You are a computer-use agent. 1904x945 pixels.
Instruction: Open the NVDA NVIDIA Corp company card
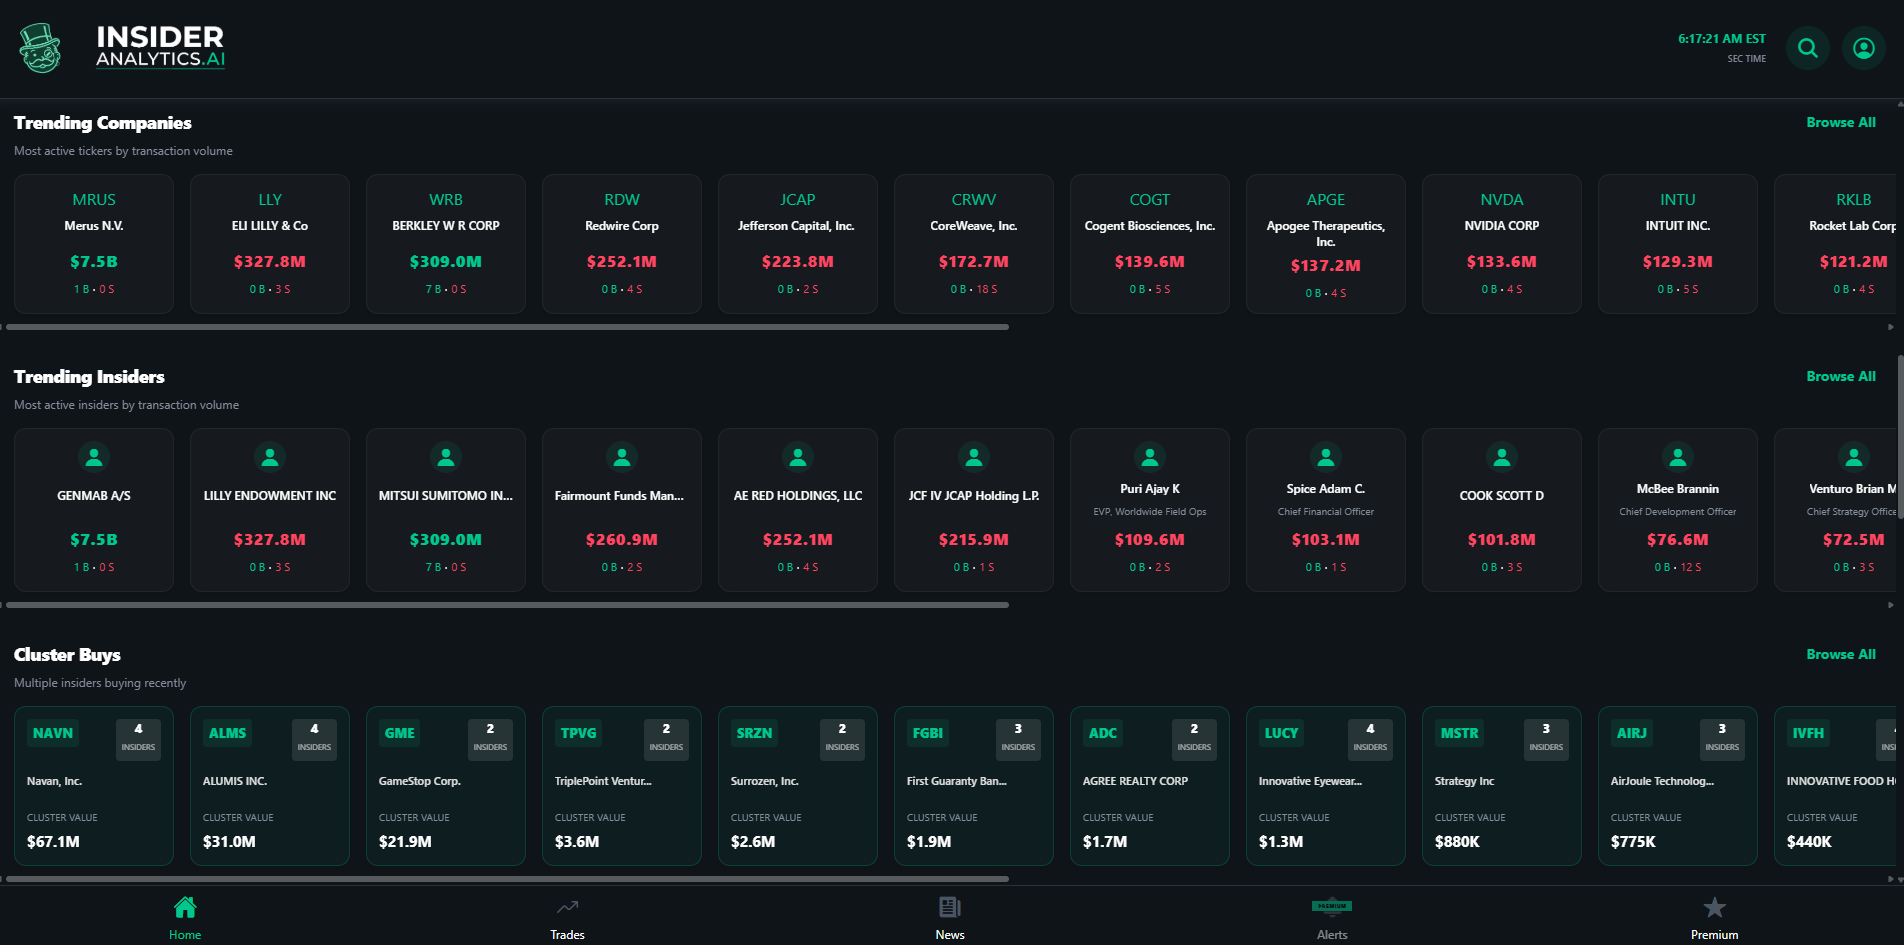coord(1501,243)
